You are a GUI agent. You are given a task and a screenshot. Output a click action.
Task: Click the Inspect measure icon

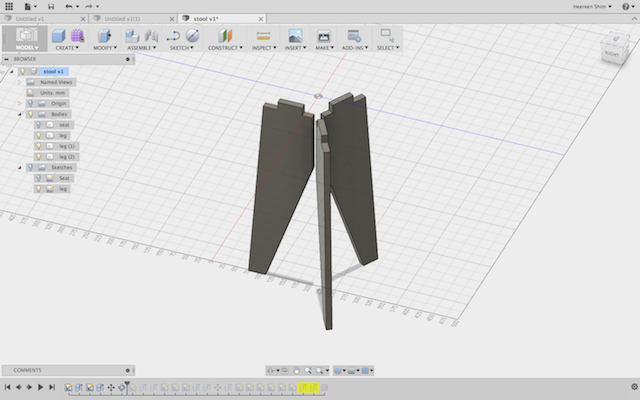click(x=264, y=36)
